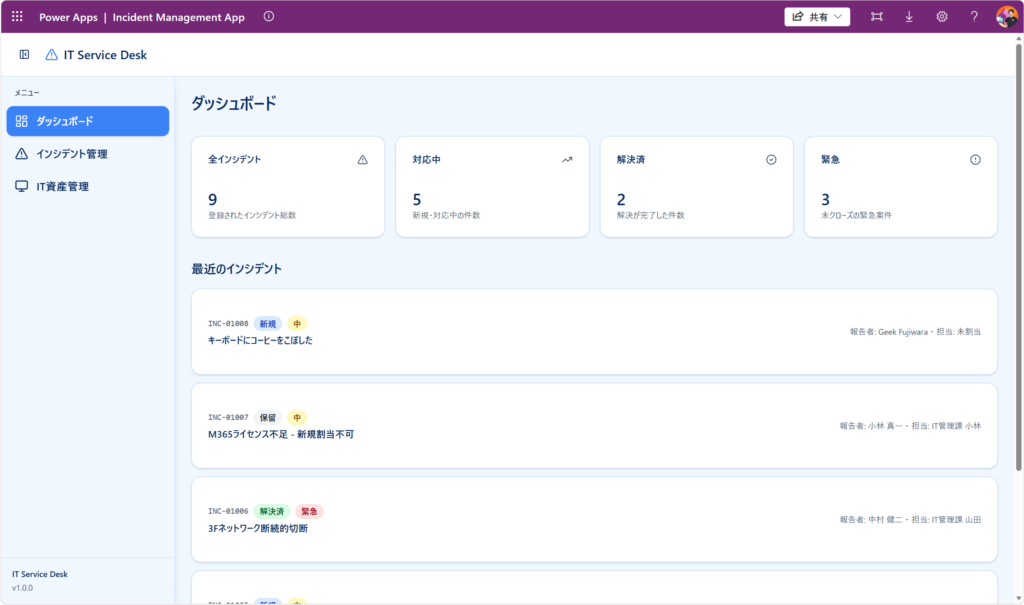
Task: Open the Power Apps app launcher grid
Action: click(x=17, y=17)
